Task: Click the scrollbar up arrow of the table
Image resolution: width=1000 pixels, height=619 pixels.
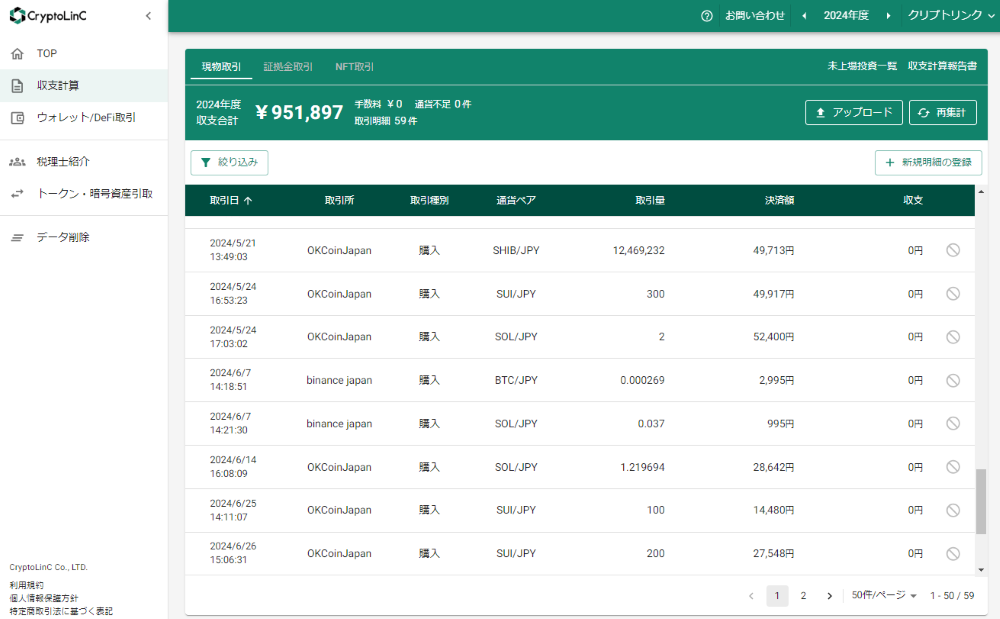Action: 981,191
